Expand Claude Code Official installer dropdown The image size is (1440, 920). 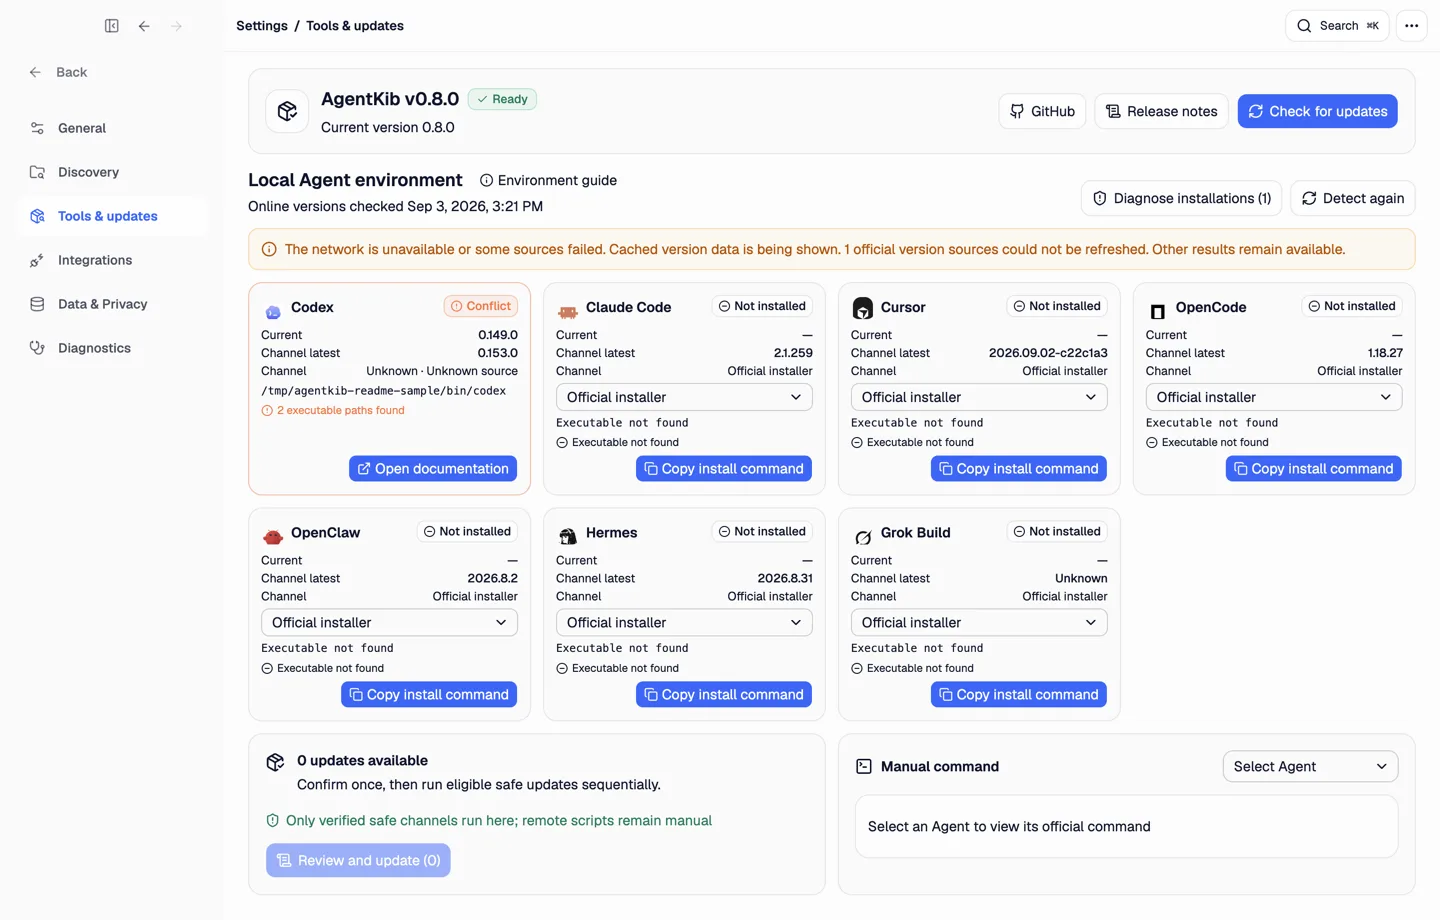684,397
